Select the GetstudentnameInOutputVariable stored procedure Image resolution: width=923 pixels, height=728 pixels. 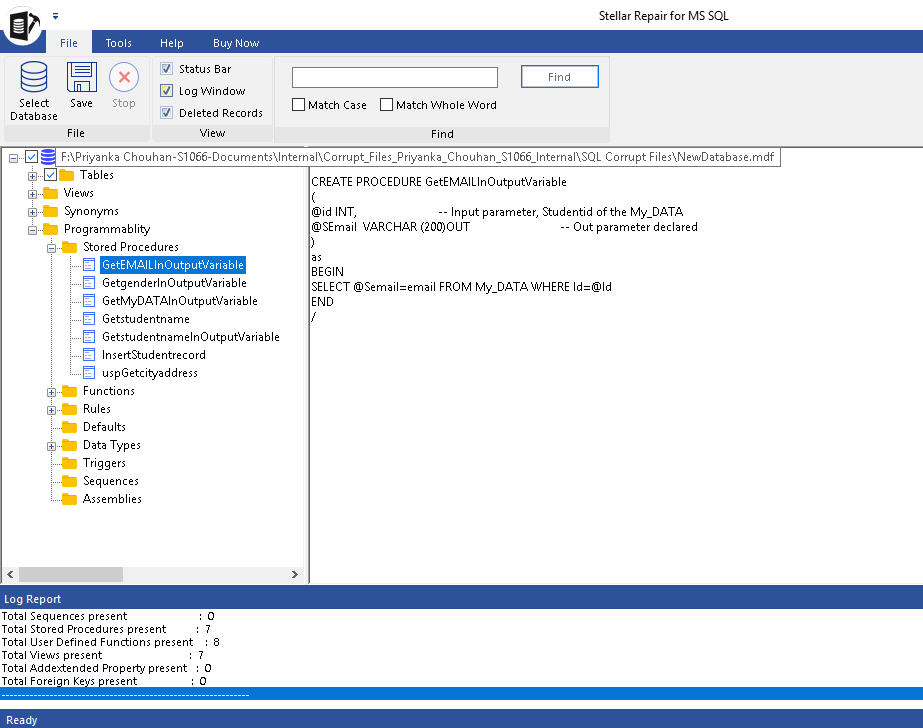(x=191, y=337)
